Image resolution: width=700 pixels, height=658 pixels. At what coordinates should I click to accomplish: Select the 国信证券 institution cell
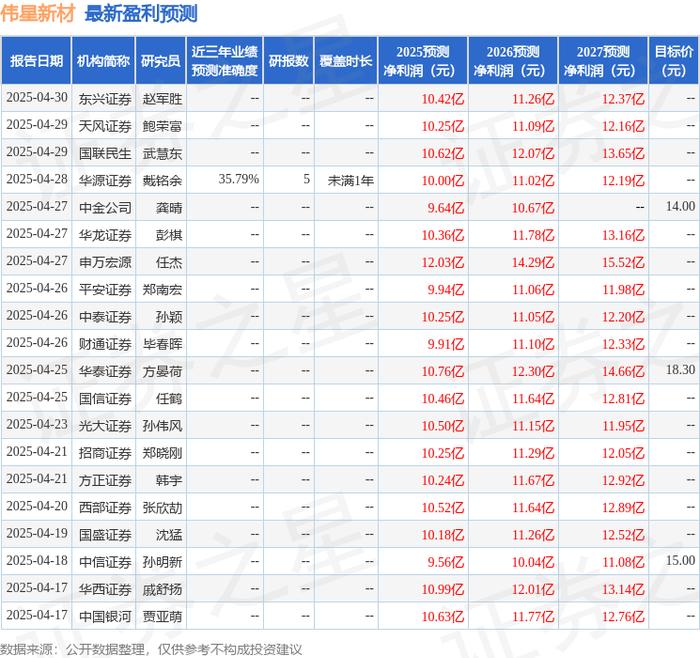[105, 398]
